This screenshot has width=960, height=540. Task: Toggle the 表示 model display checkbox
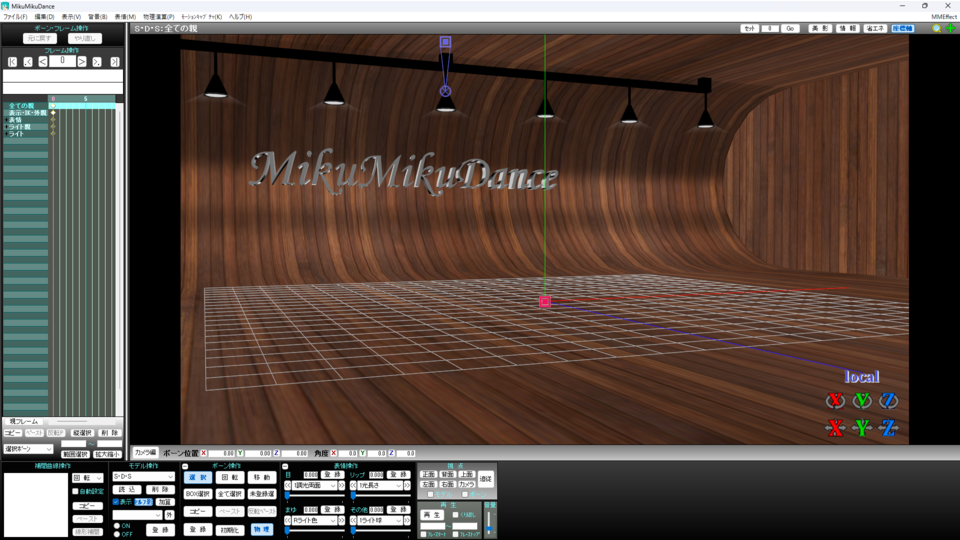[116, 502]
